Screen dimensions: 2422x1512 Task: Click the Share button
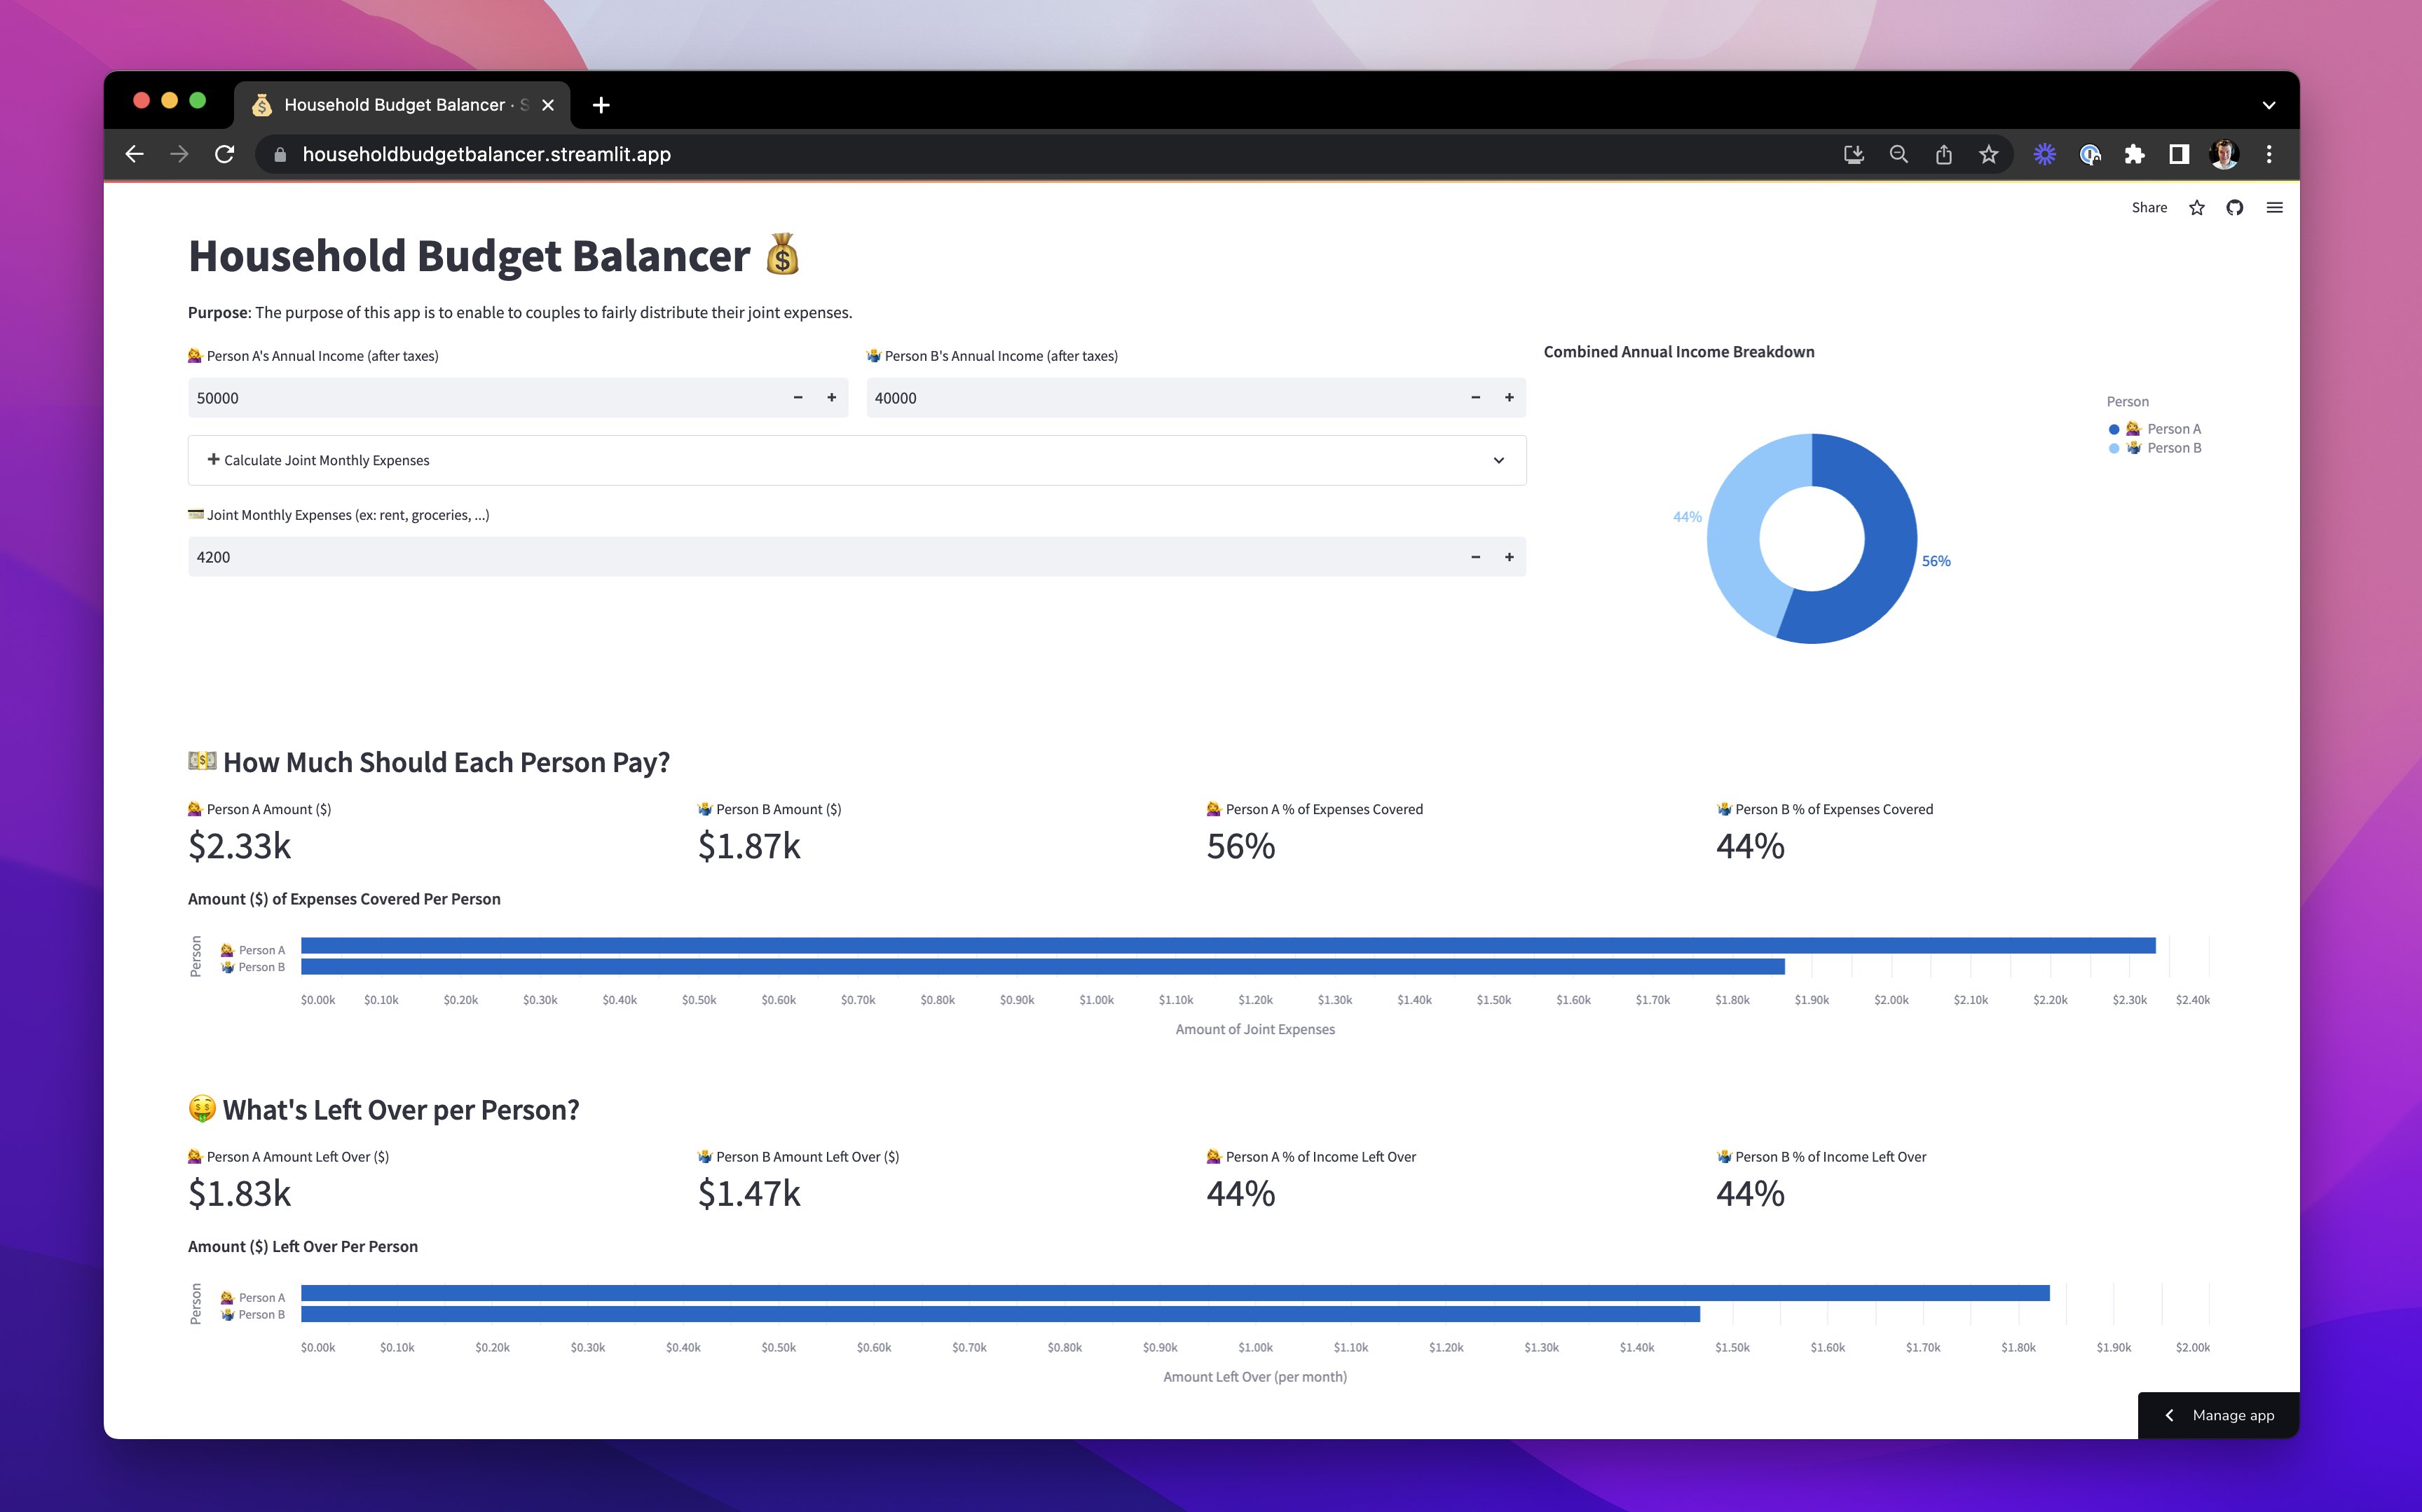pyautogui.click(x=2148, y=208)
